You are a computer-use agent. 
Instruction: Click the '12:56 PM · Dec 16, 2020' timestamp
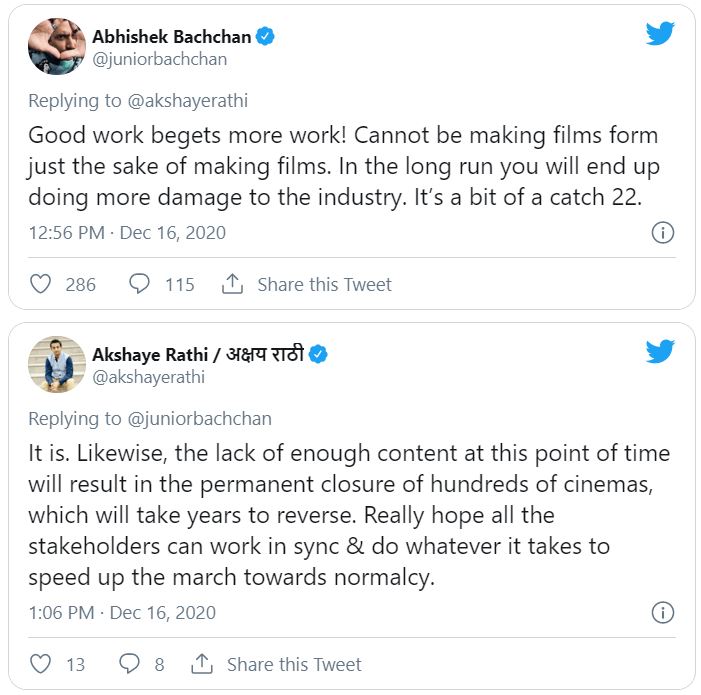[127, 233]
